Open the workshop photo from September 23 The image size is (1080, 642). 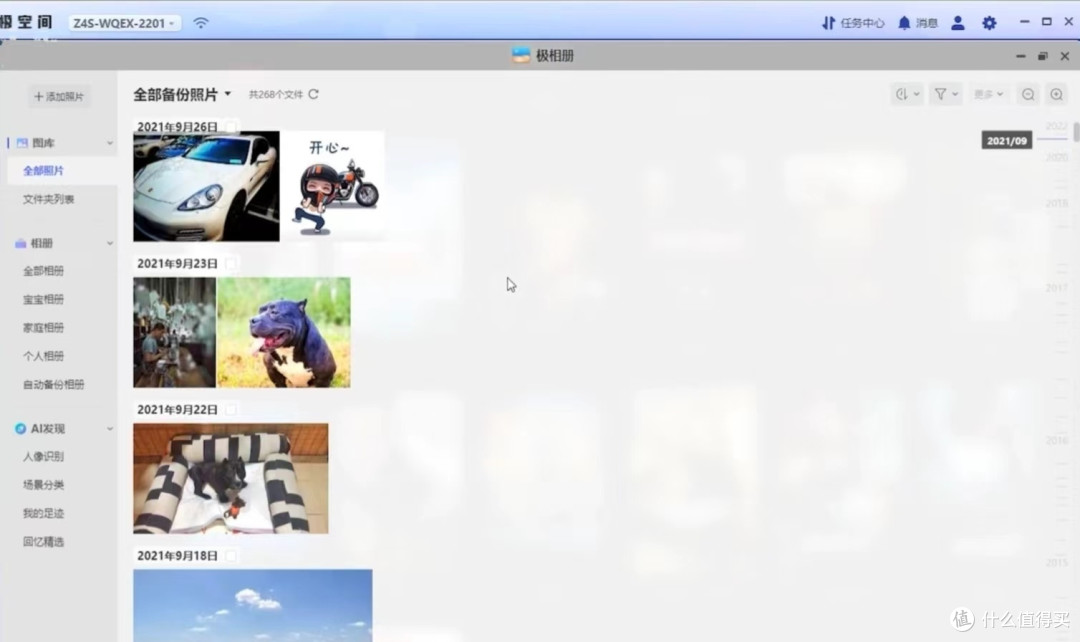coord(174,332)
